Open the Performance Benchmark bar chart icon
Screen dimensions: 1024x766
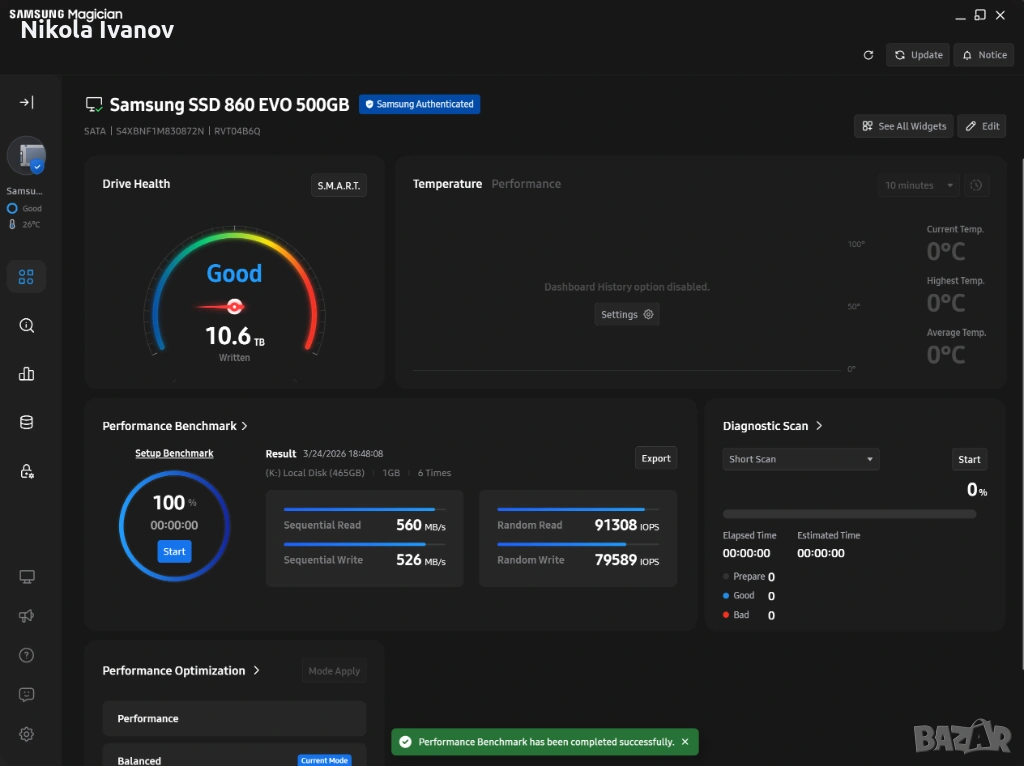[x=27, y=374]
